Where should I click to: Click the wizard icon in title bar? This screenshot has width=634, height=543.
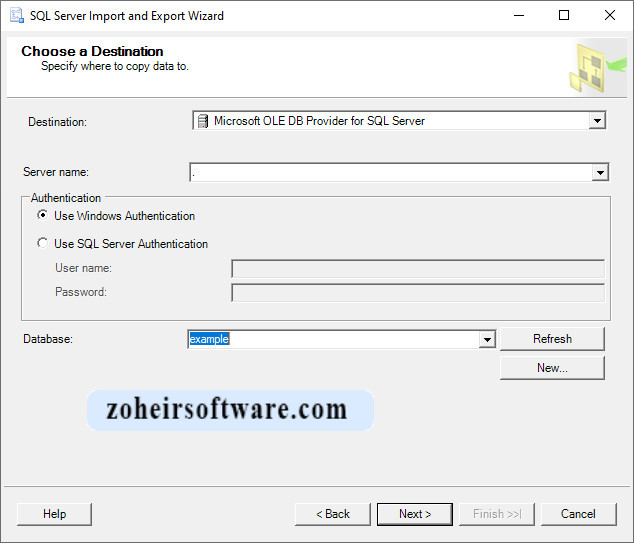coord(16,16)
